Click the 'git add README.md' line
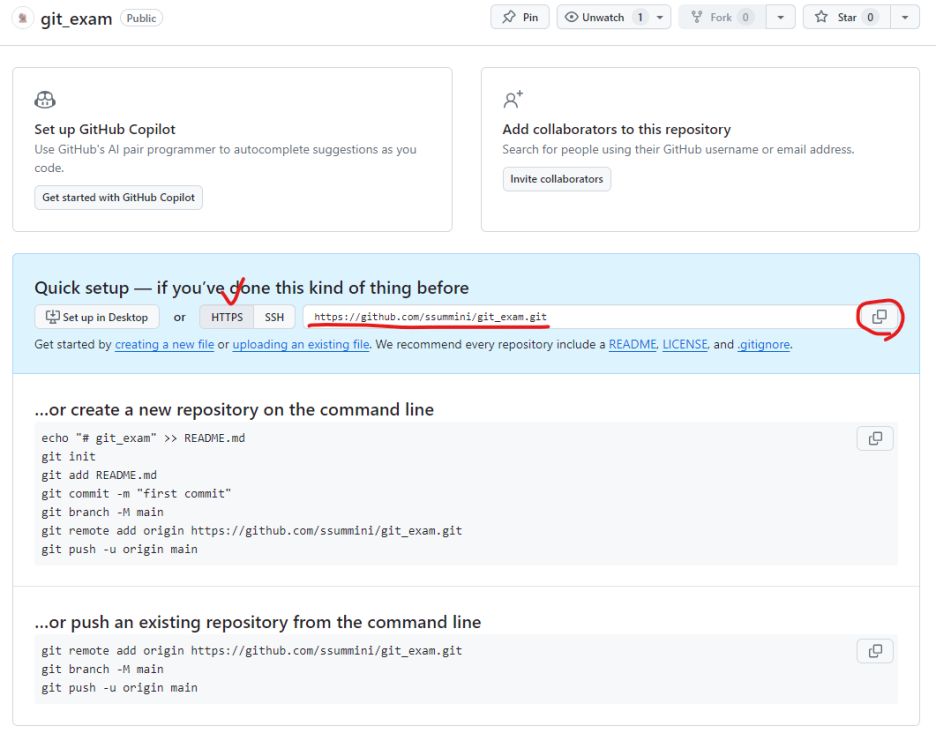Screen dimensions: 936x741 point(99,475)
